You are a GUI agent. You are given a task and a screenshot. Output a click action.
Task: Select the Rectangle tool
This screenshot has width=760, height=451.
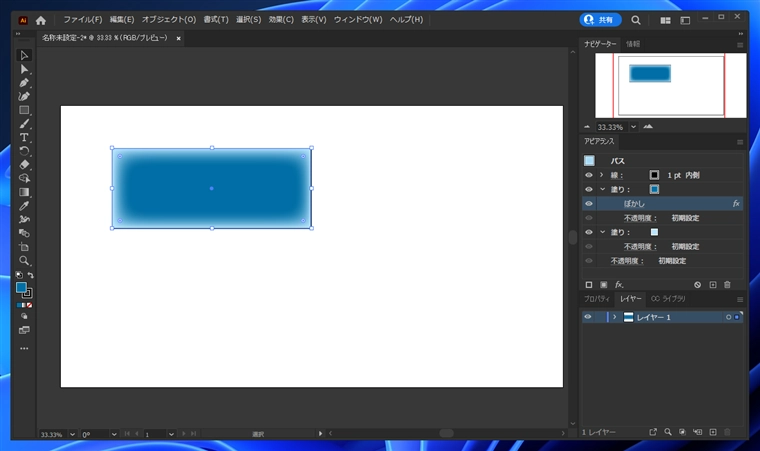(x=24, y=110)
